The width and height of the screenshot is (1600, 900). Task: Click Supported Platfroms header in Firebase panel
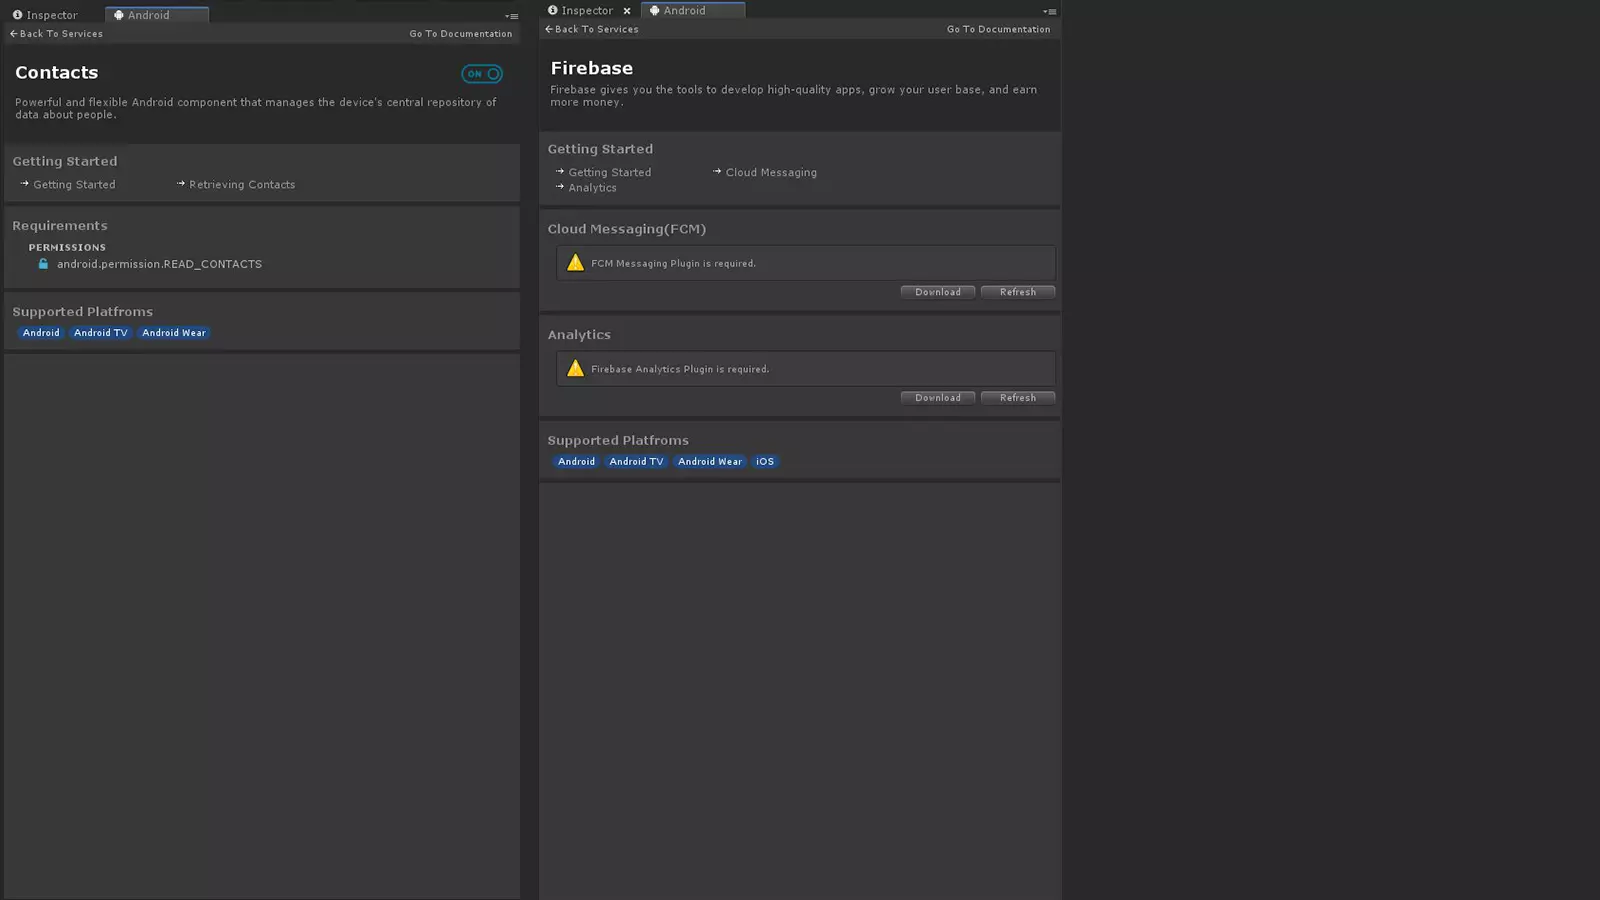click(x=618, y=441)
